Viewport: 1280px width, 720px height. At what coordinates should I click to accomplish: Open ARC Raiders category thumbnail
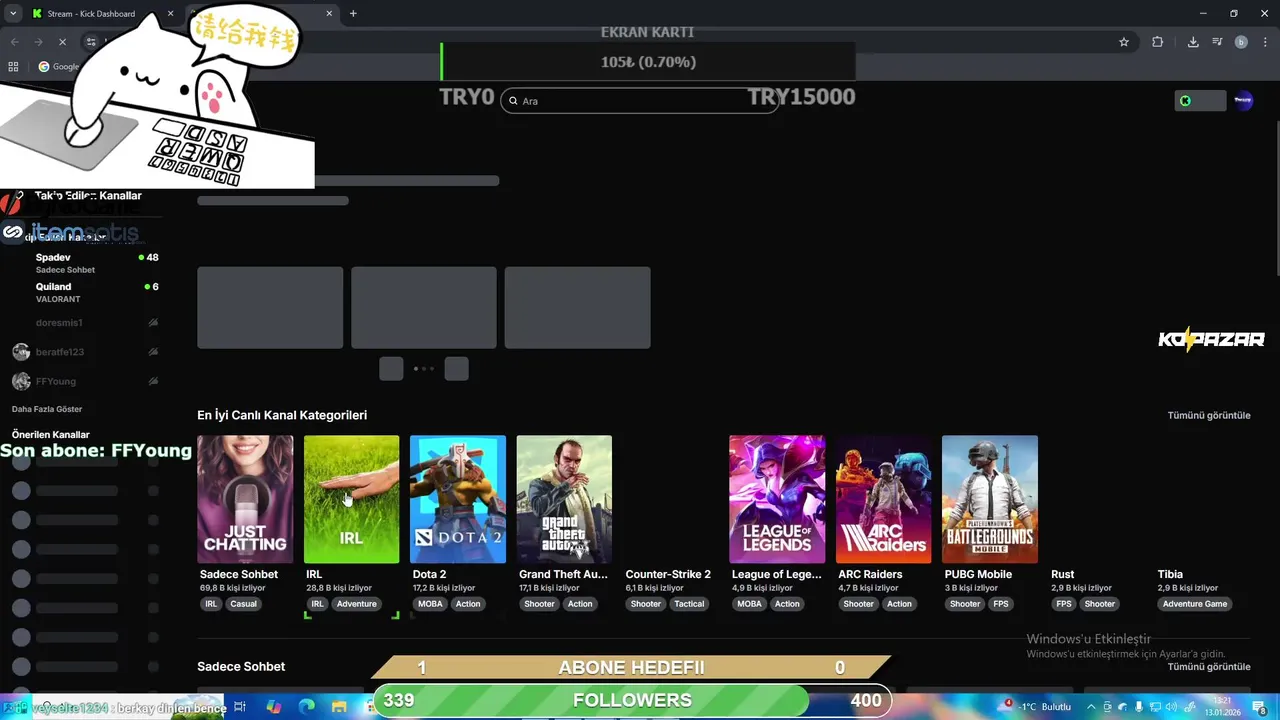point(883,499)
